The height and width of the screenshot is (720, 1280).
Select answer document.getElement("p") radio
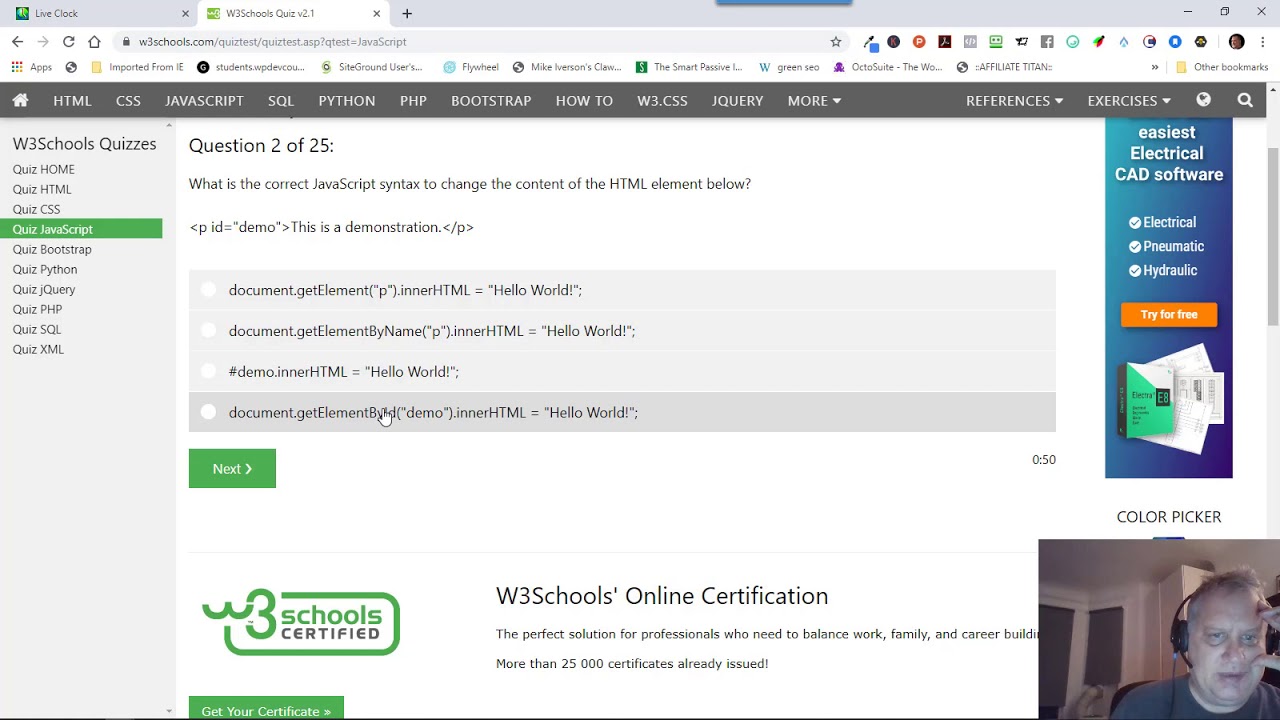tap(208, 290)
